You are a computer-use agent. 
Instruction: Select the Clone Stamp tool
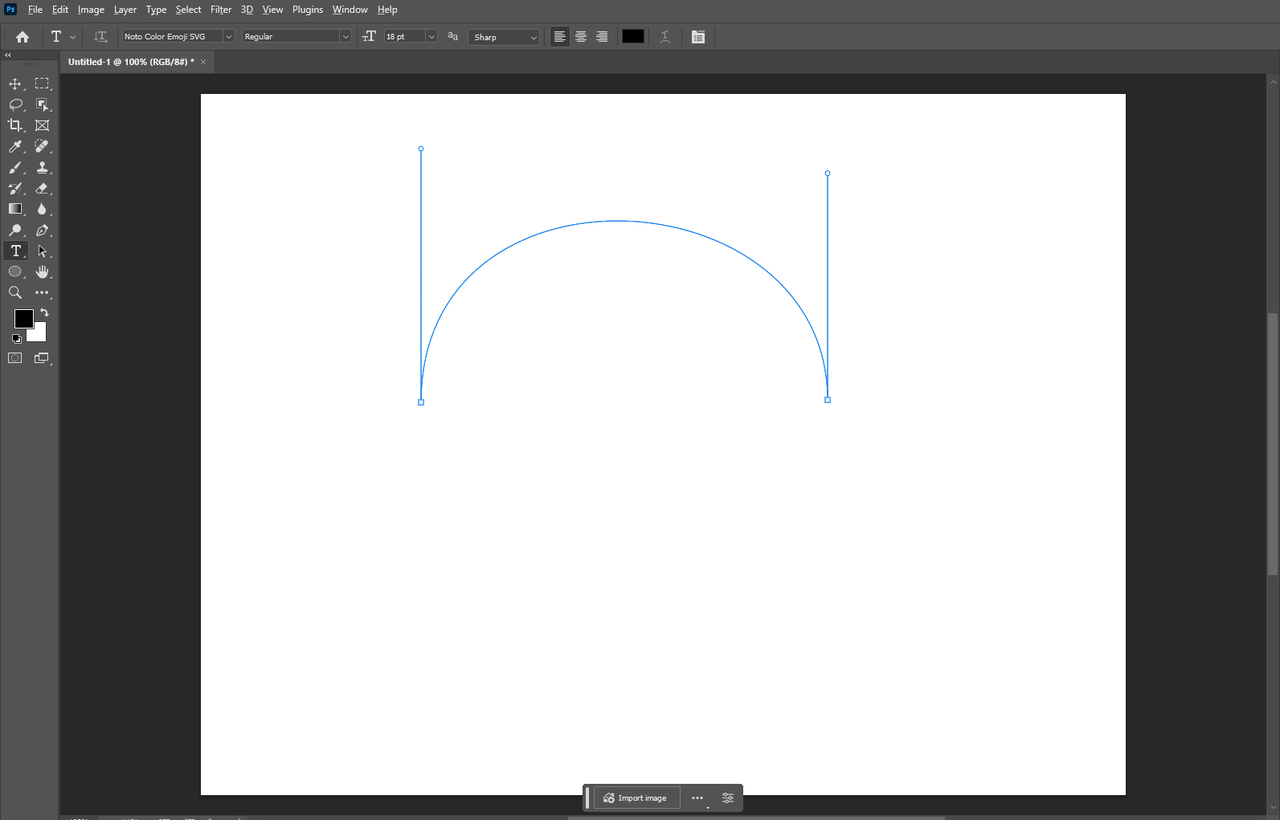[42, 167]
